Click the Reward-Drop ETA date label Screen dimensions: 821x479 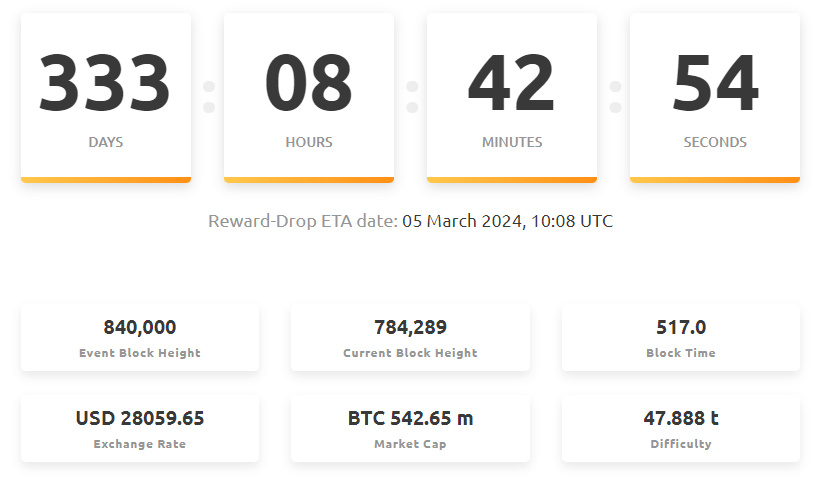point(302,221)
